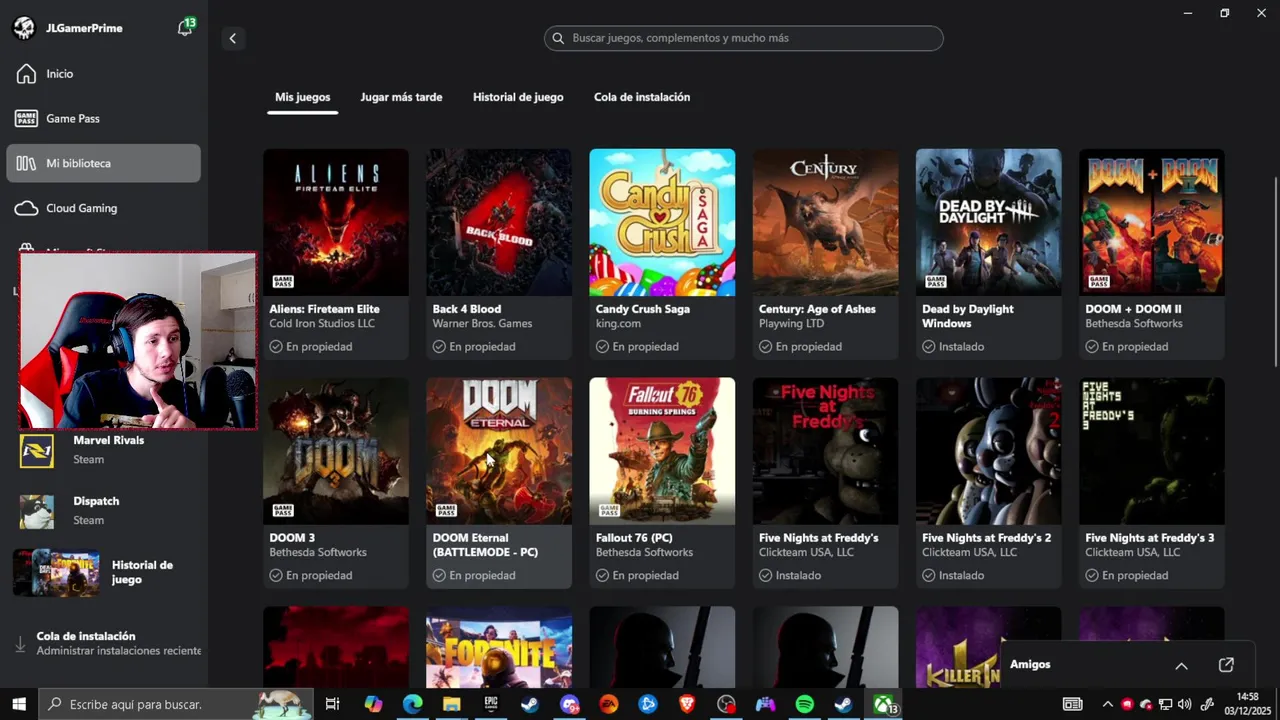This screenshot has width=1280, height=720.
Task: Open Fallout 76 game cover
Action: (662, 451)
